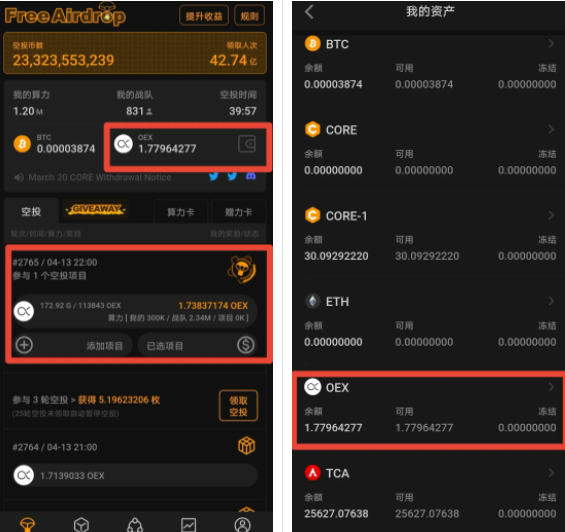The image size is (565, 532).
Task: Expand the CORE-1 asset details chevron
Action: point(551,215)
